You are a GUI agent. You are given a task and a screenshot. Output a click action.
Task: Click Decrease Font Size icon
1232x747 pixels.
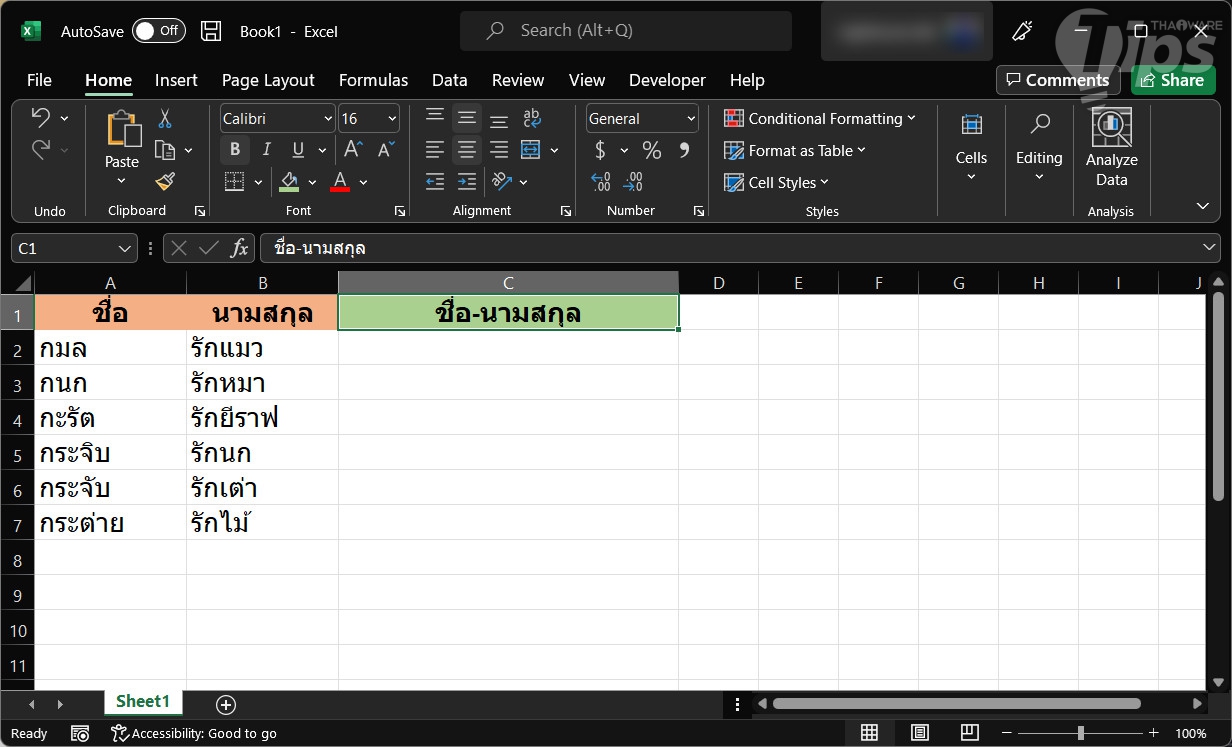pyautogui.click(x=385, y=150)
